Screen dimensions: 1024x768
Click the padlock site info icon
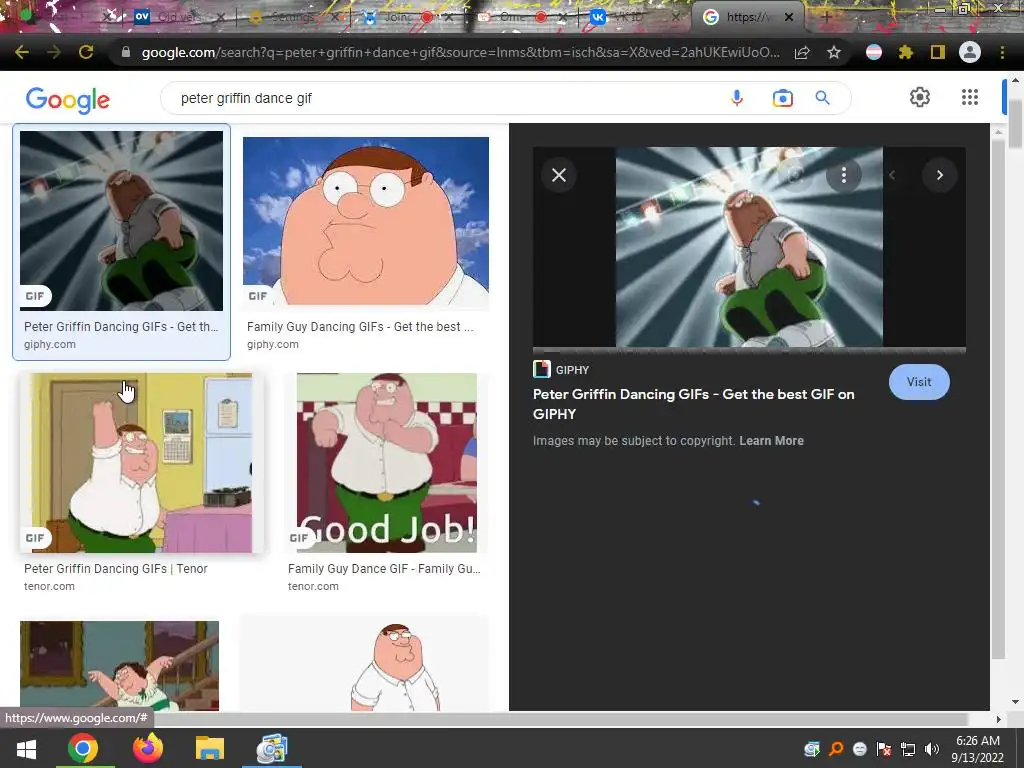(x=126, y=52)
